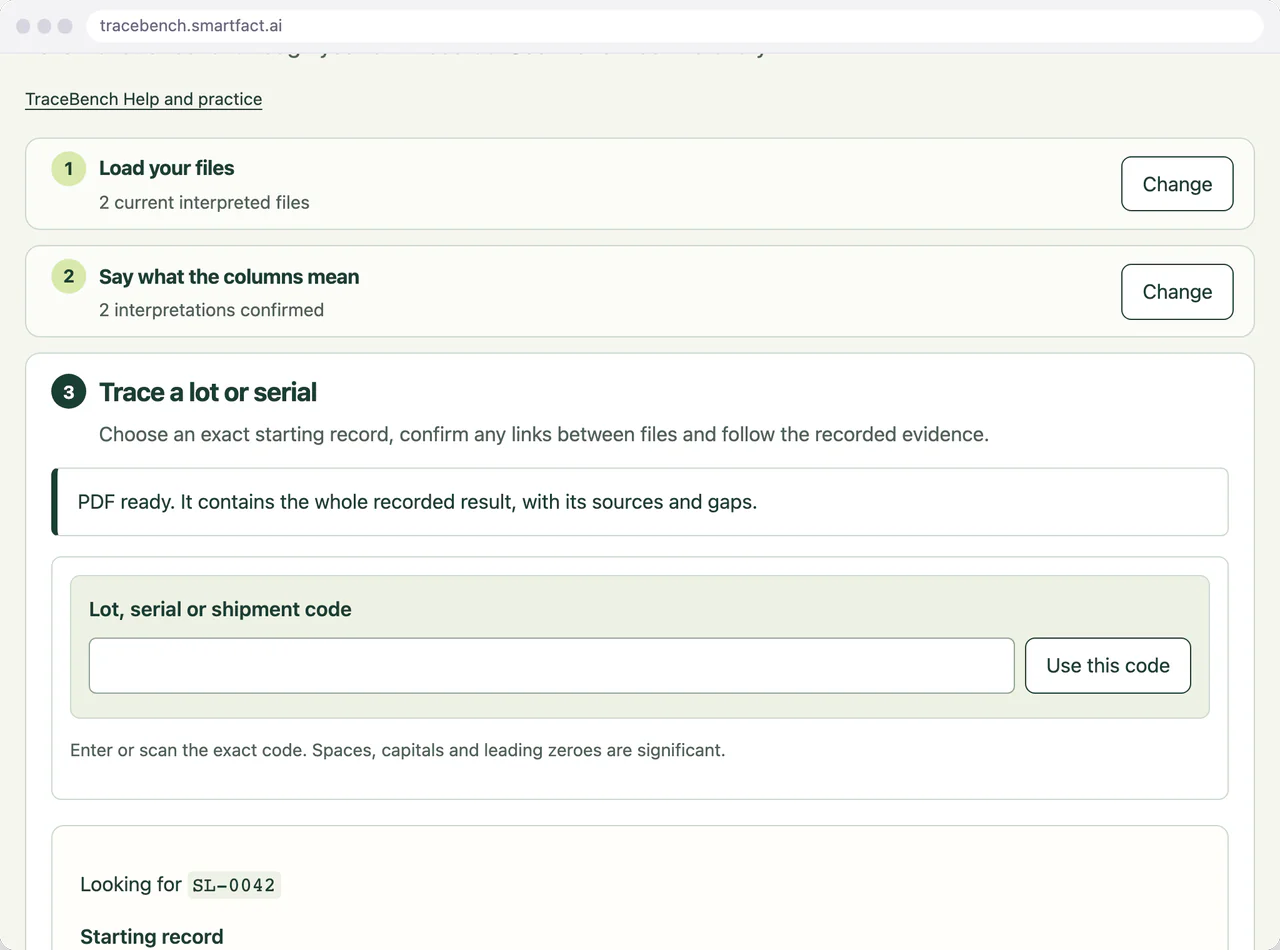This screenshot has width=1280, height=950.
Task: Click the 'Enter or scan the exact code' hint
Action: point(397,750)
